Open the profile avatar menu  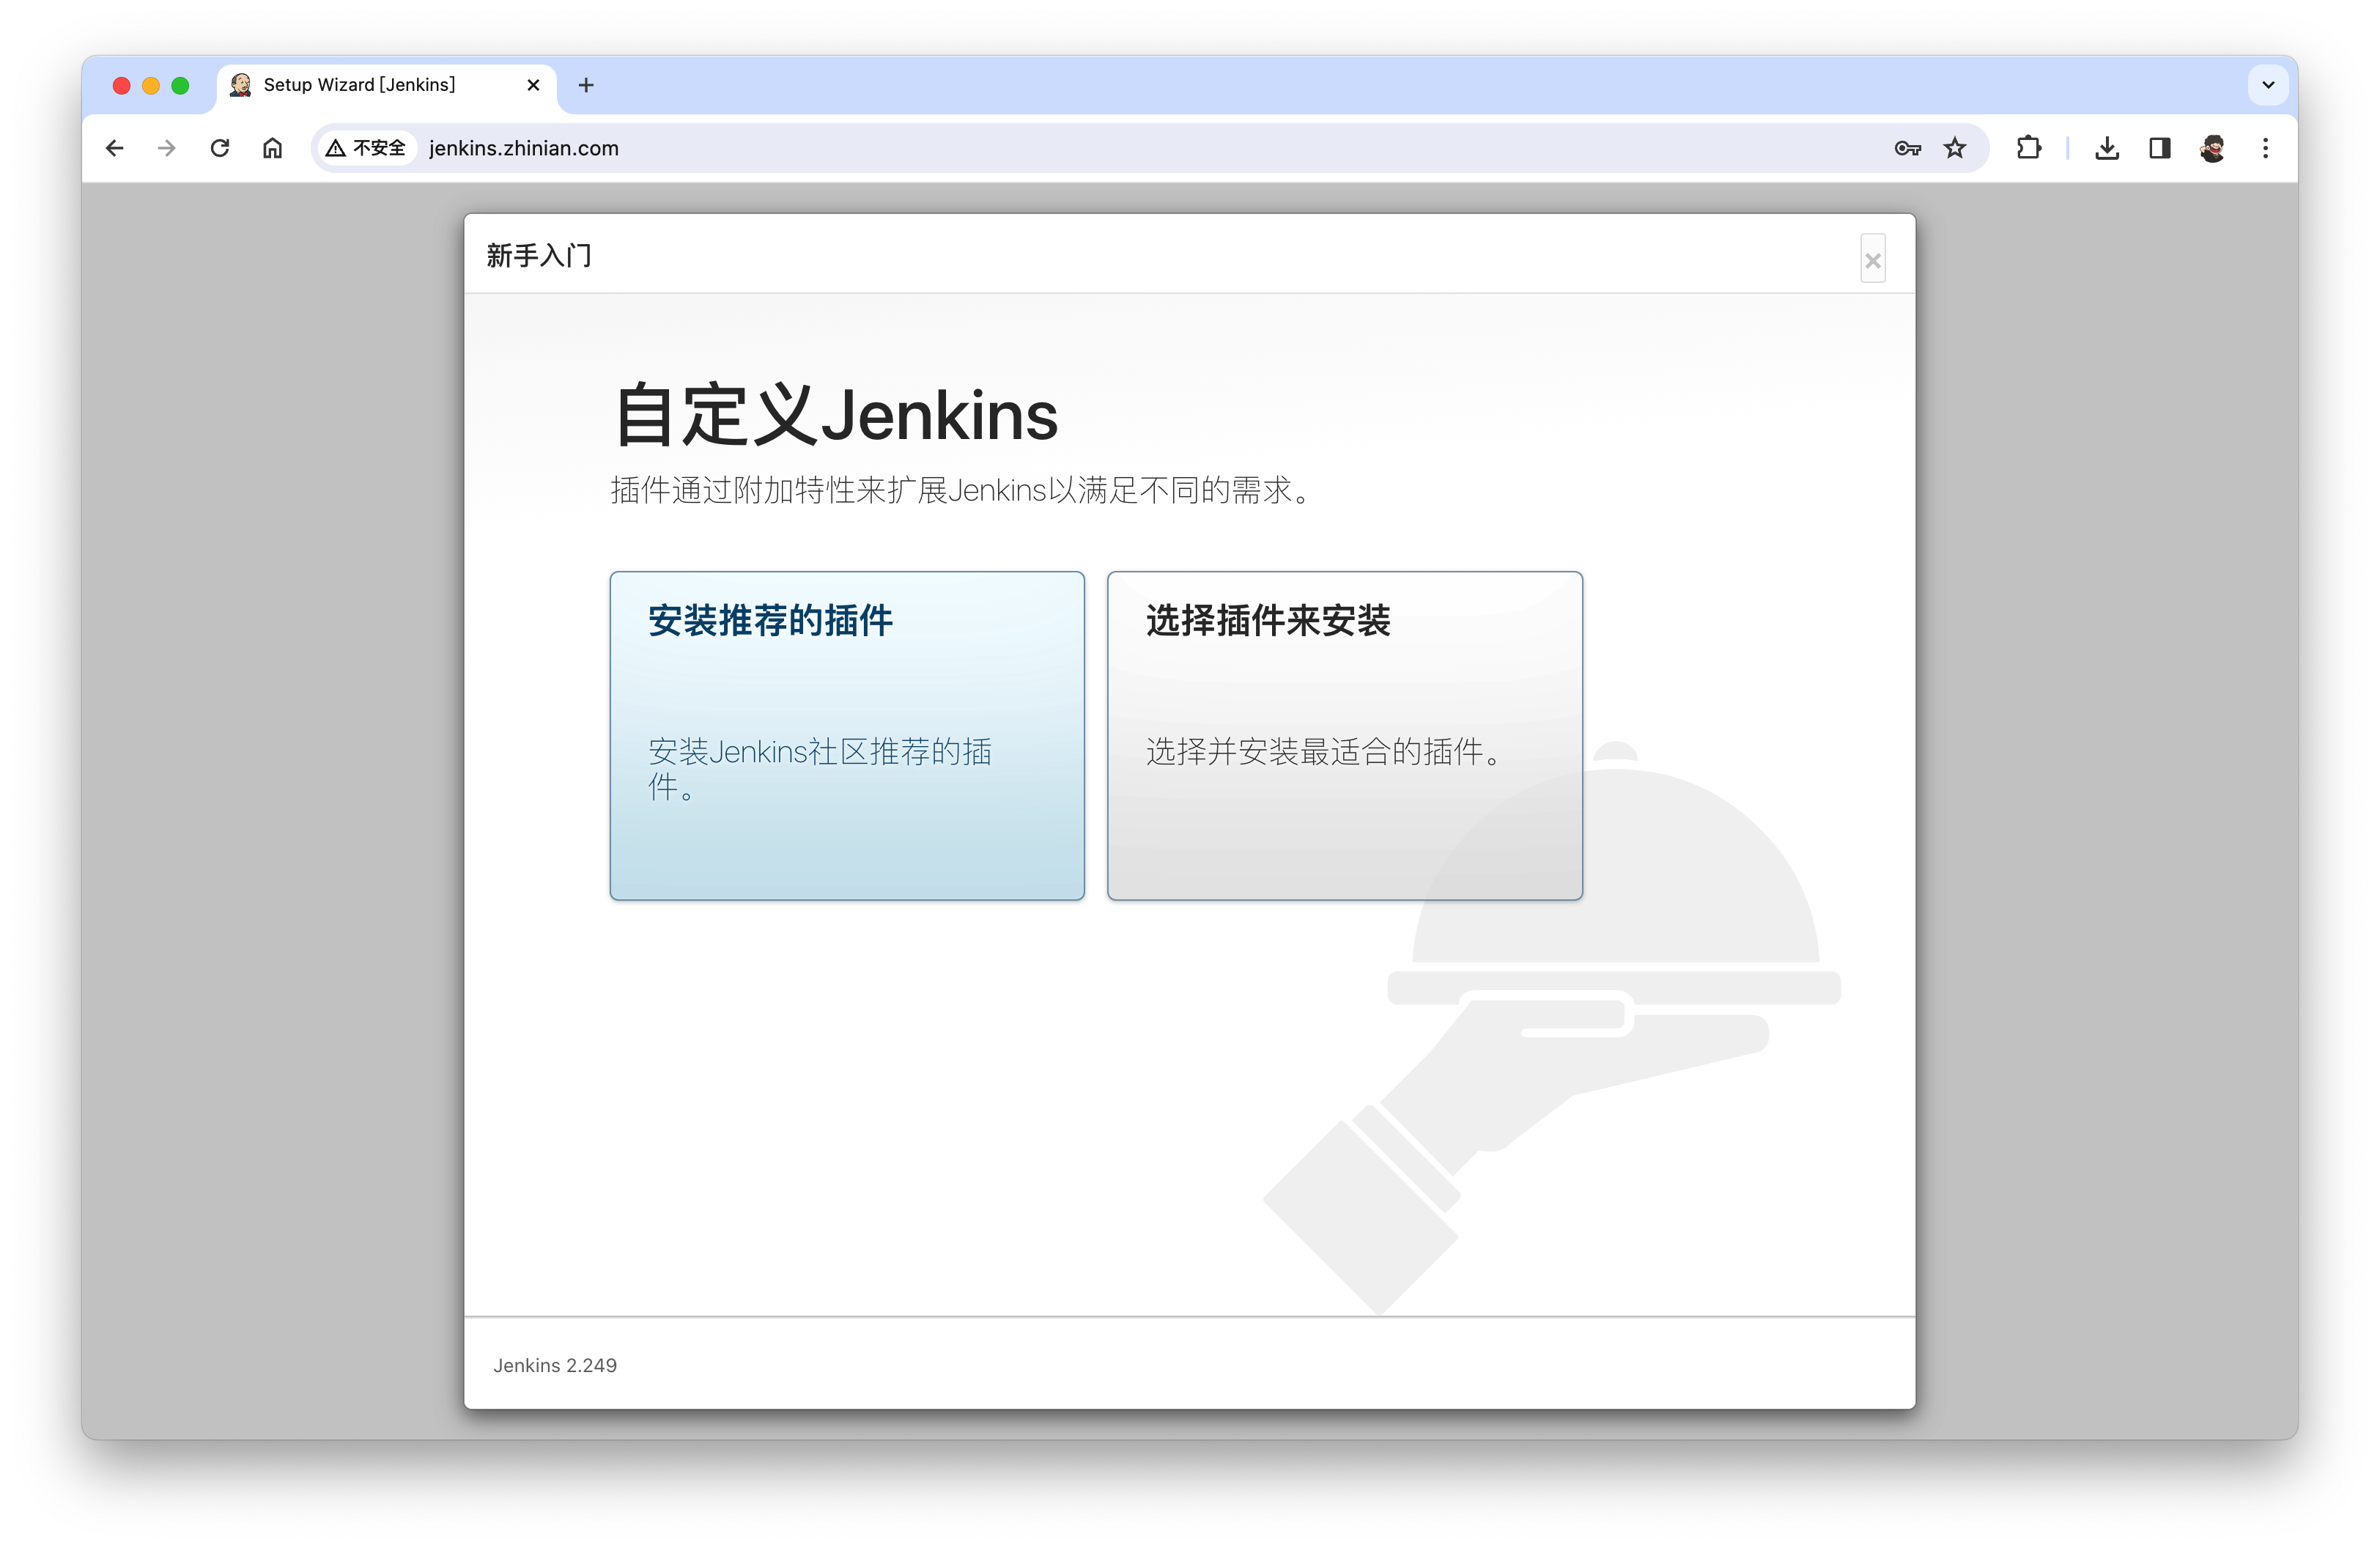(2212, 148)
